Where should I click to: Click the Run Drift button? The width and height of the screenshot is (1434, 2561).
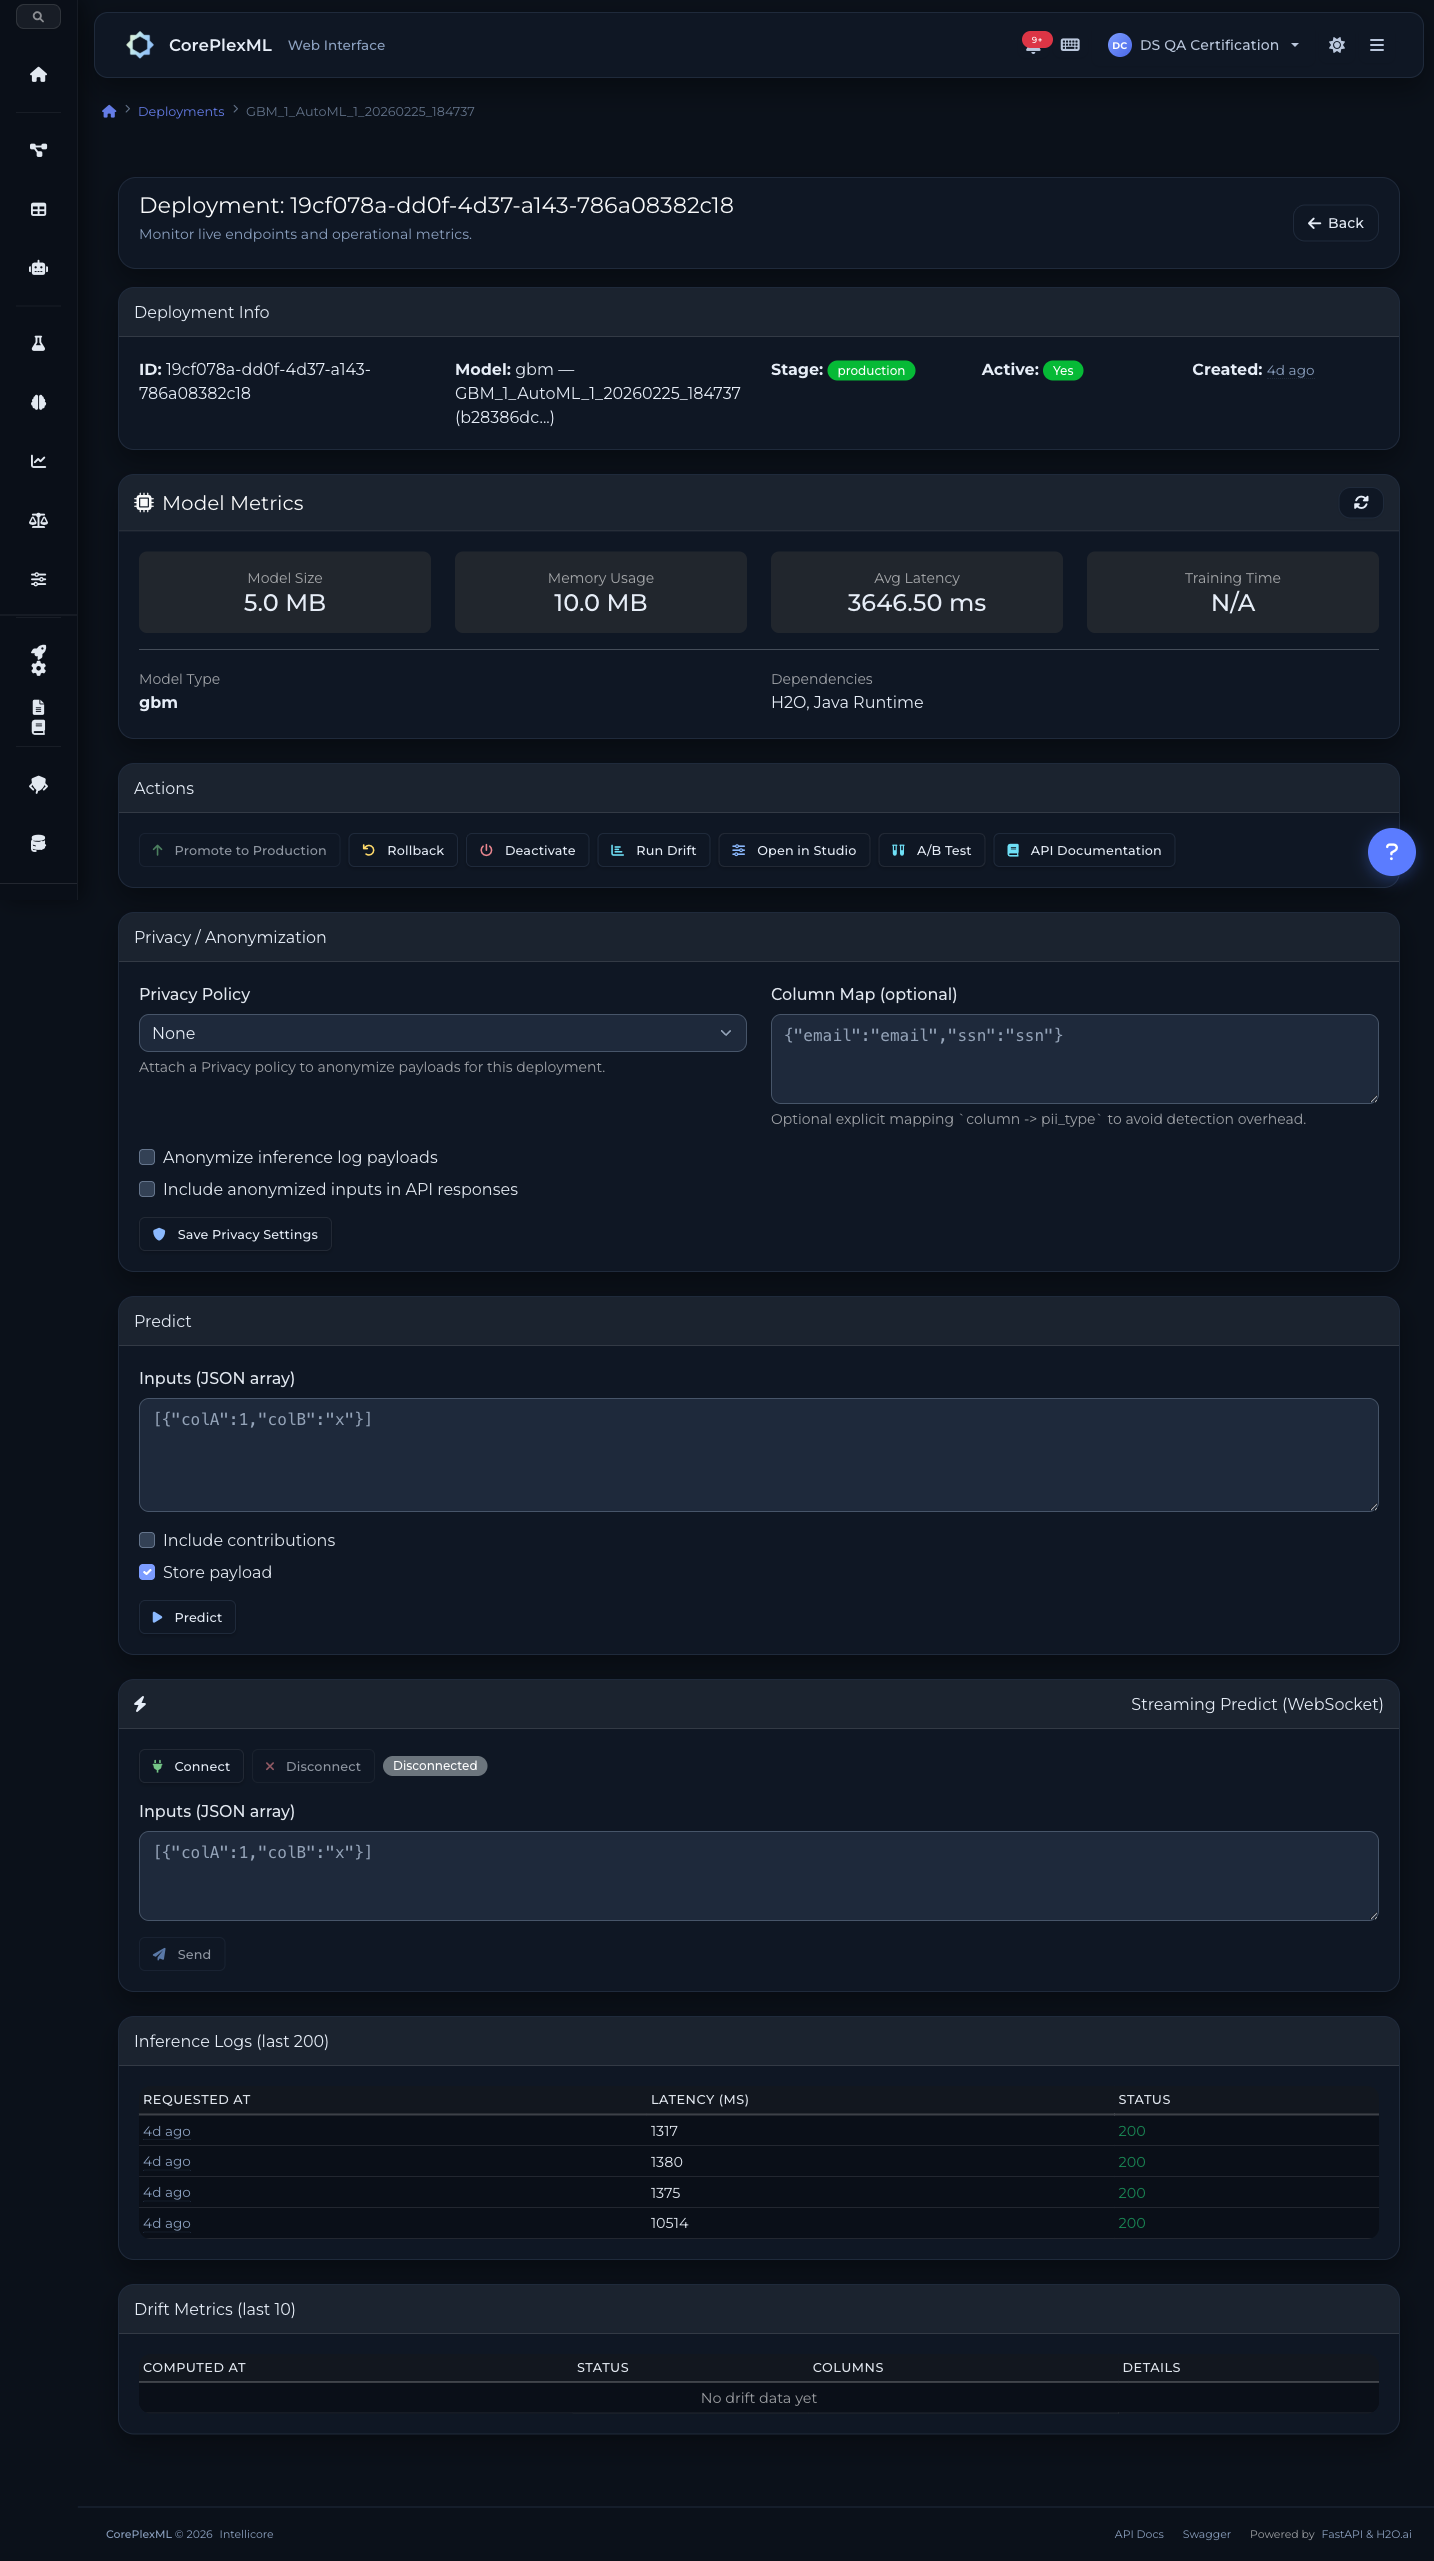(653, 850)
